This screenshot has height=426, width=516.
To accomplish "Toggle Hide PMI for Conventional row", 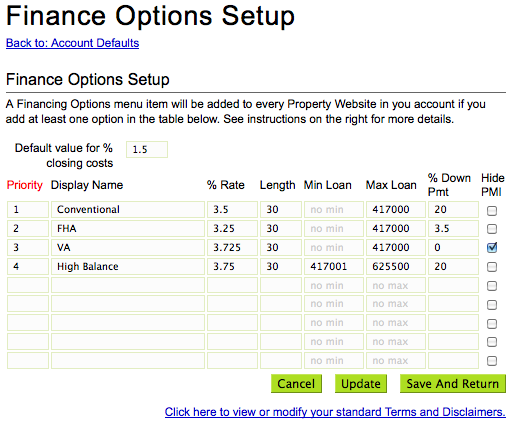I will (492, 211).
